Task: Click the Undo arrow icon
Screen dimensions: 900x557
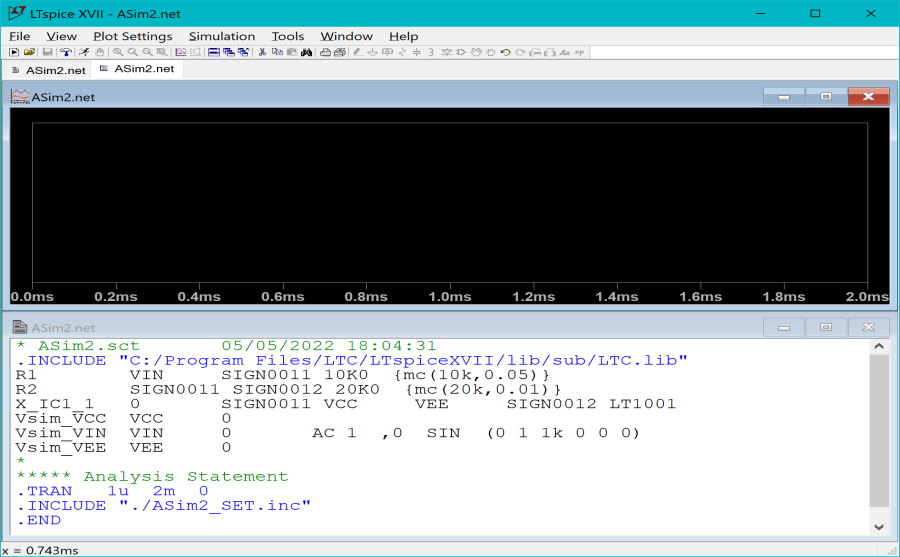Action: (505, 52)
